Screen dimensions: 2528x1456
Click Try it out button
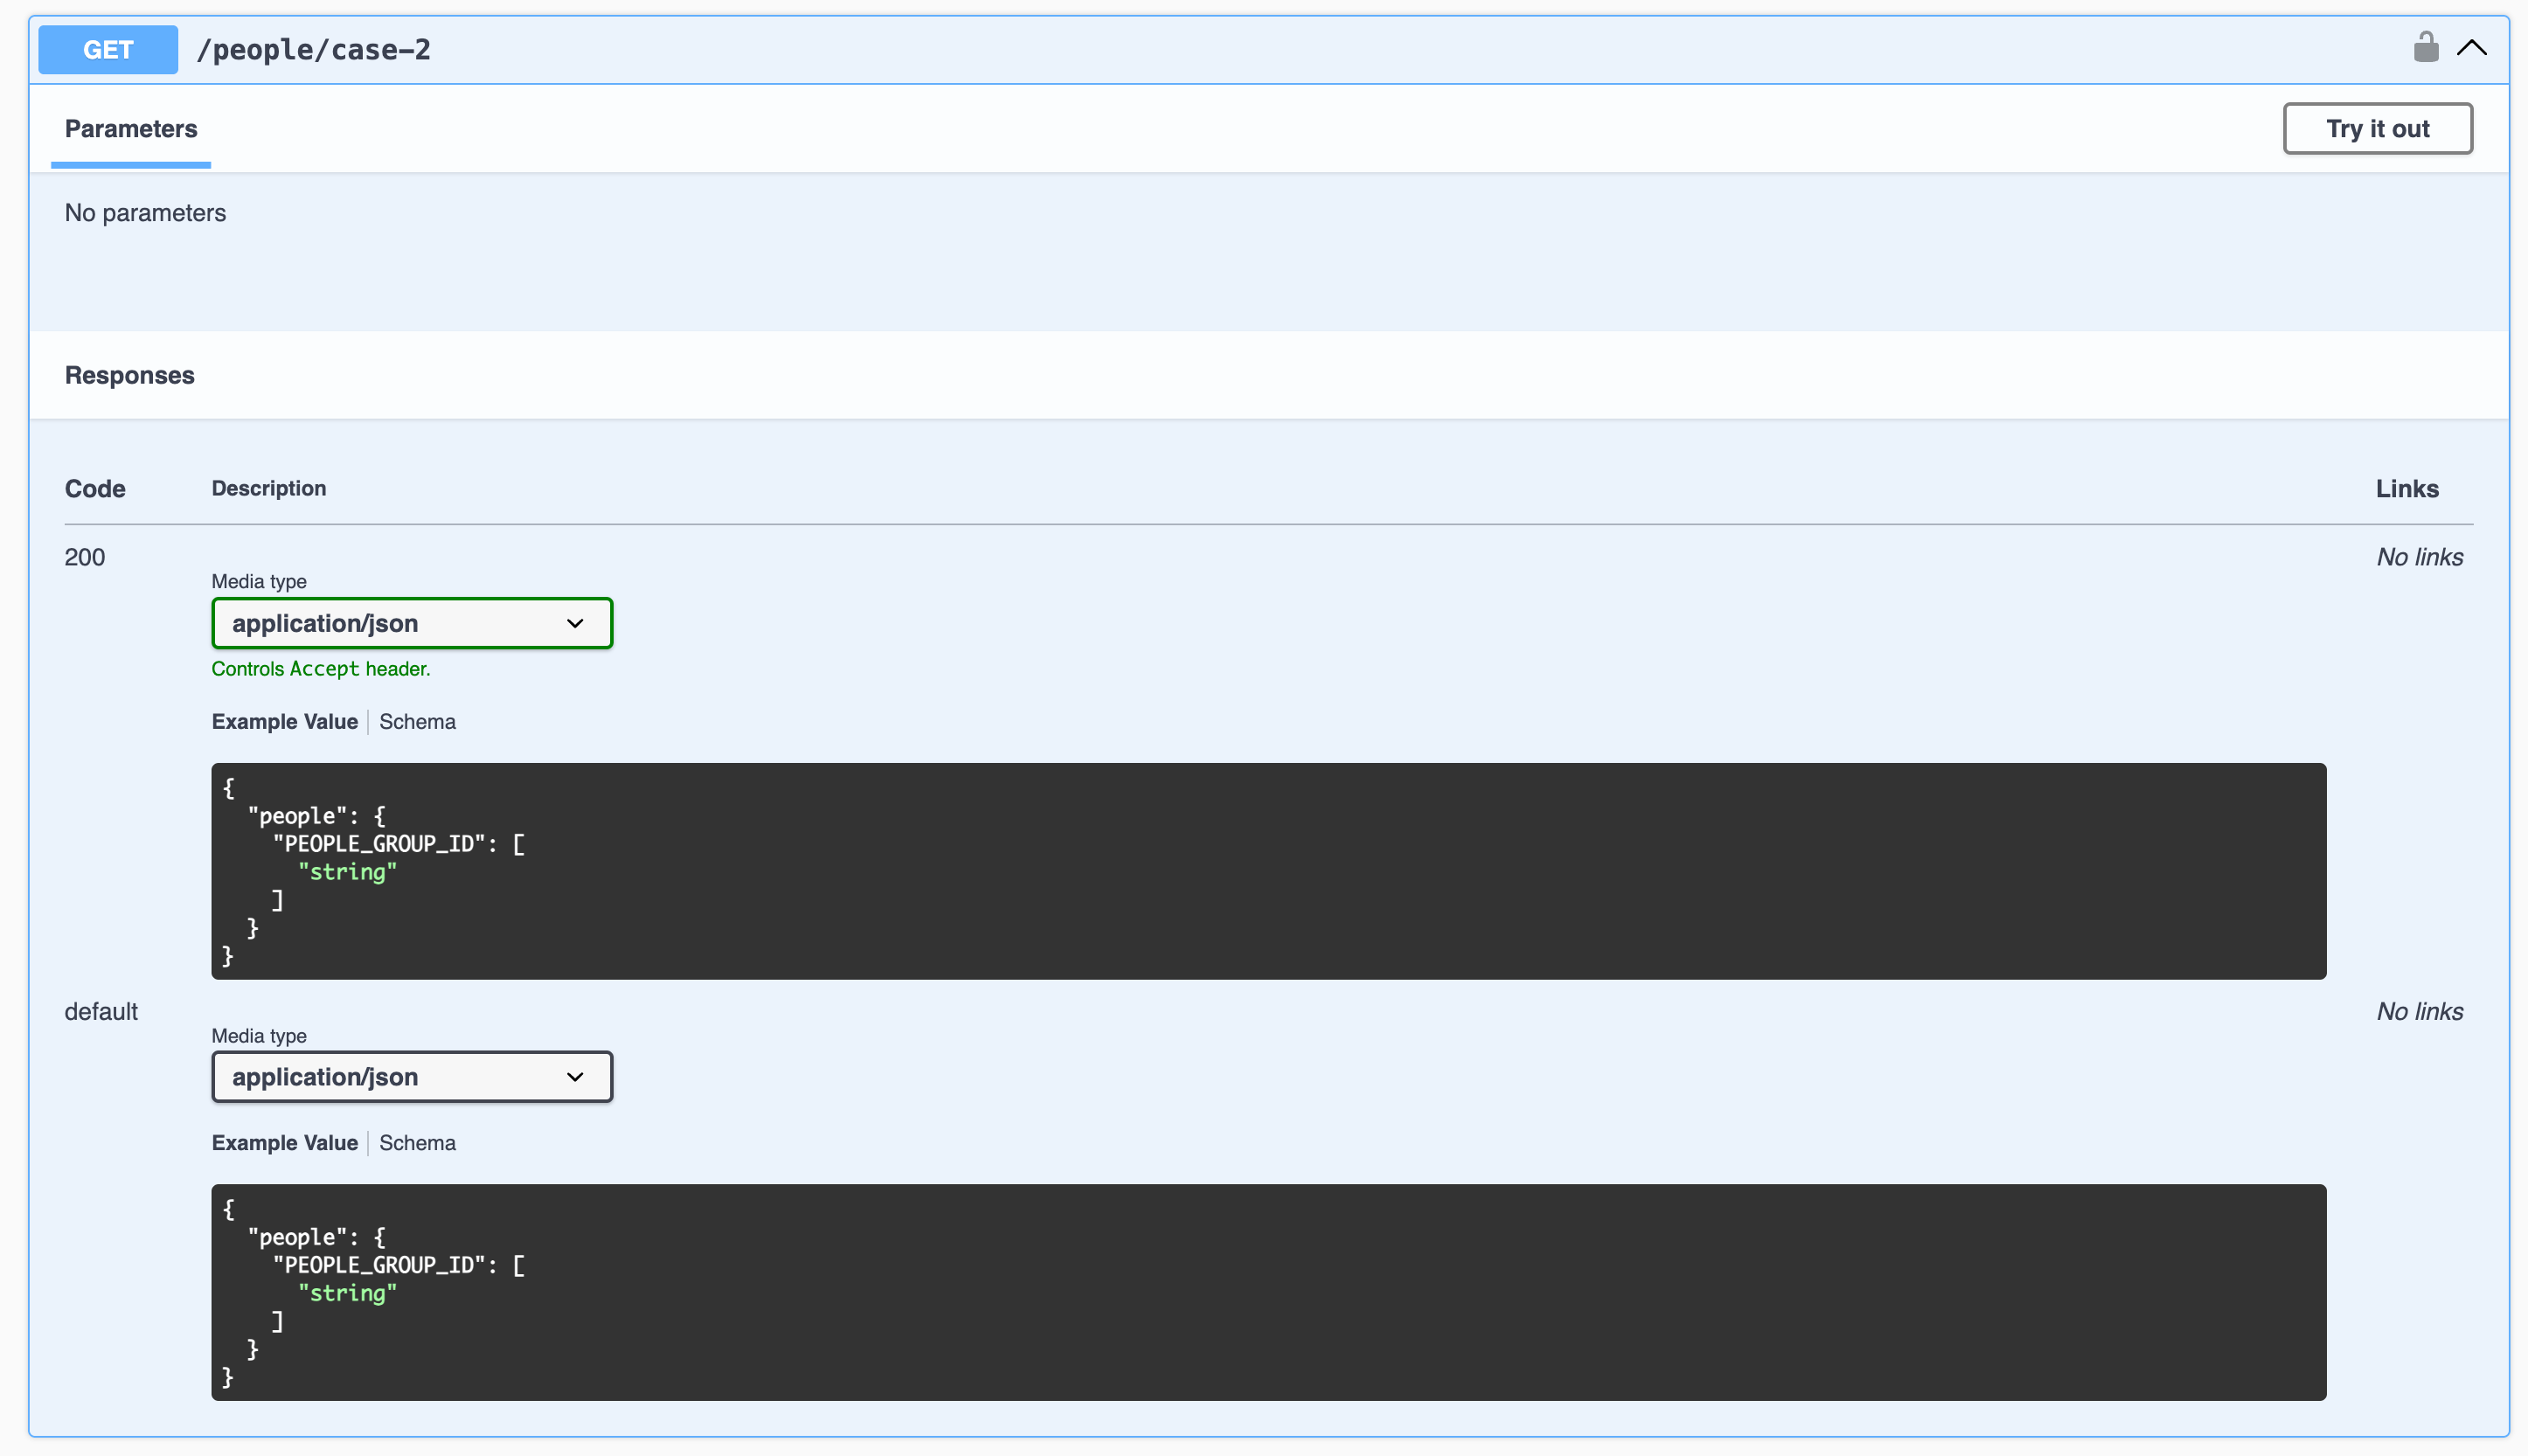2379,128
